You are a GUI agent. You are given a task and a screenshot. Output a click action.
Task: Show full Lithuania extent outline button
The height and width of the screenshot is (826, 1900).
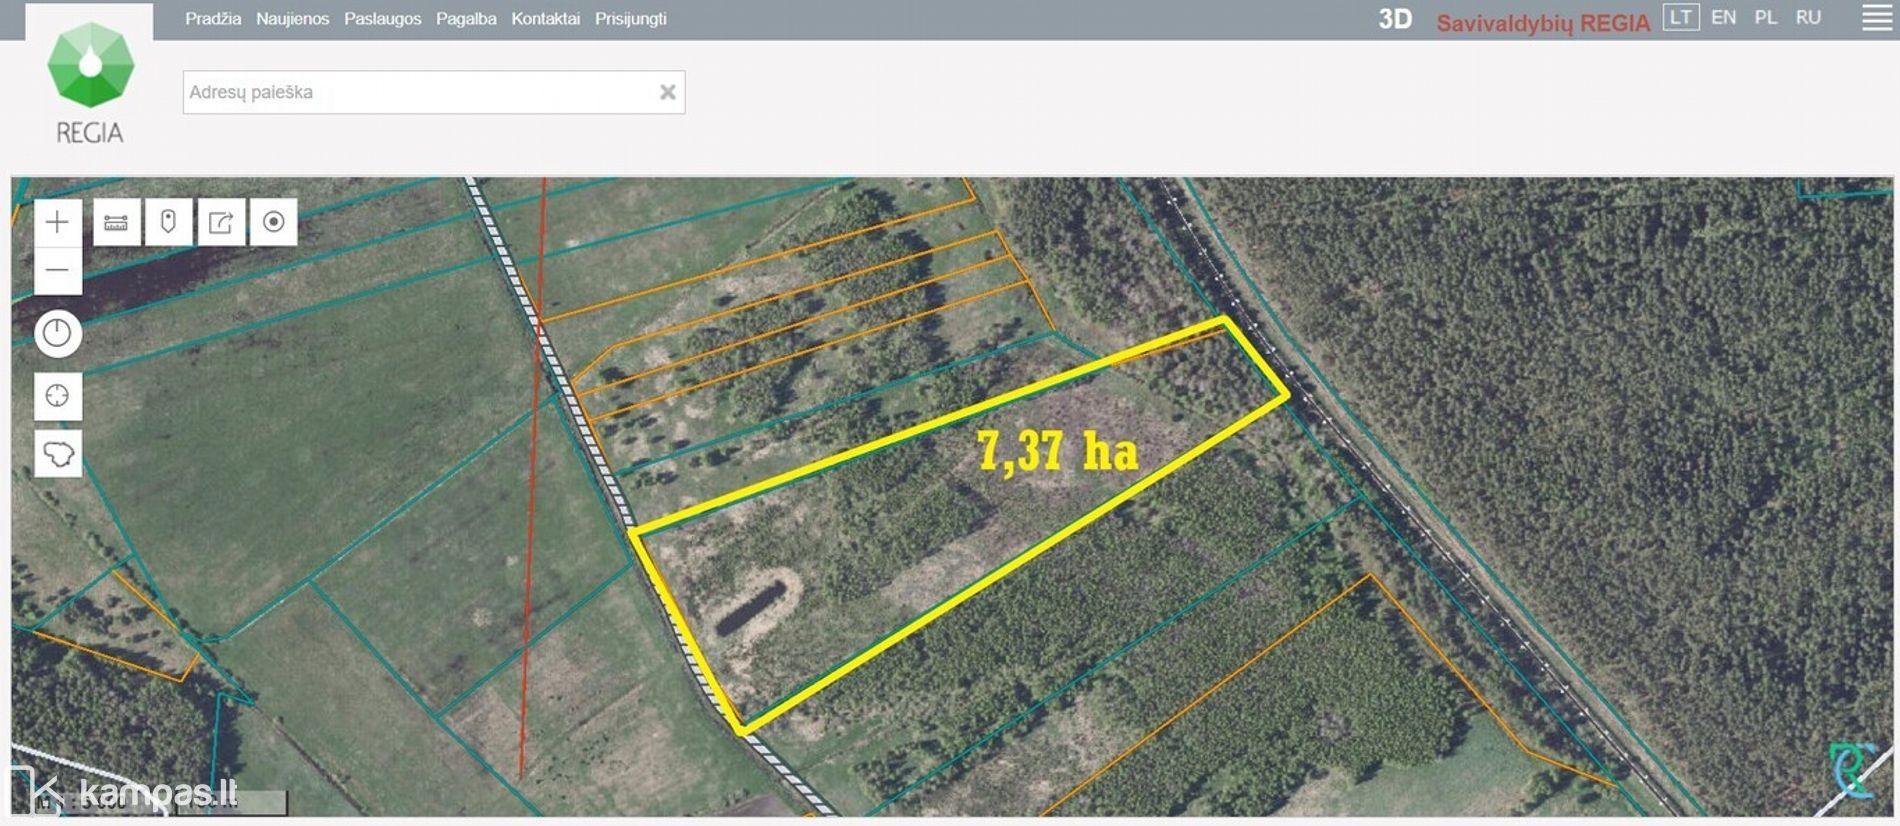point(58,454)
